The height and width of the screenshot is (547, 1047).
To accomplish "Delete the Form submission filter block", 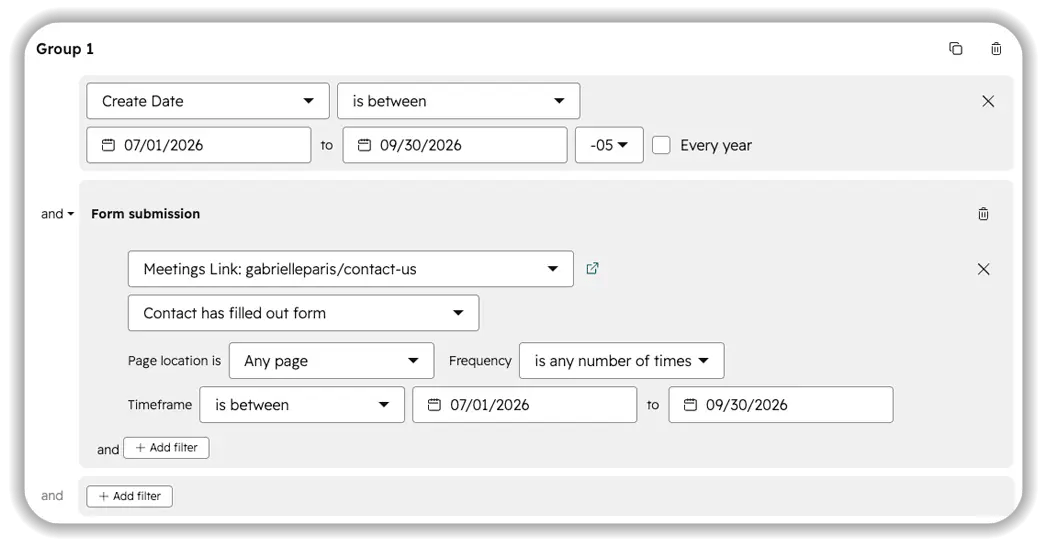I will pyautogui.click(x=983, y=214).
